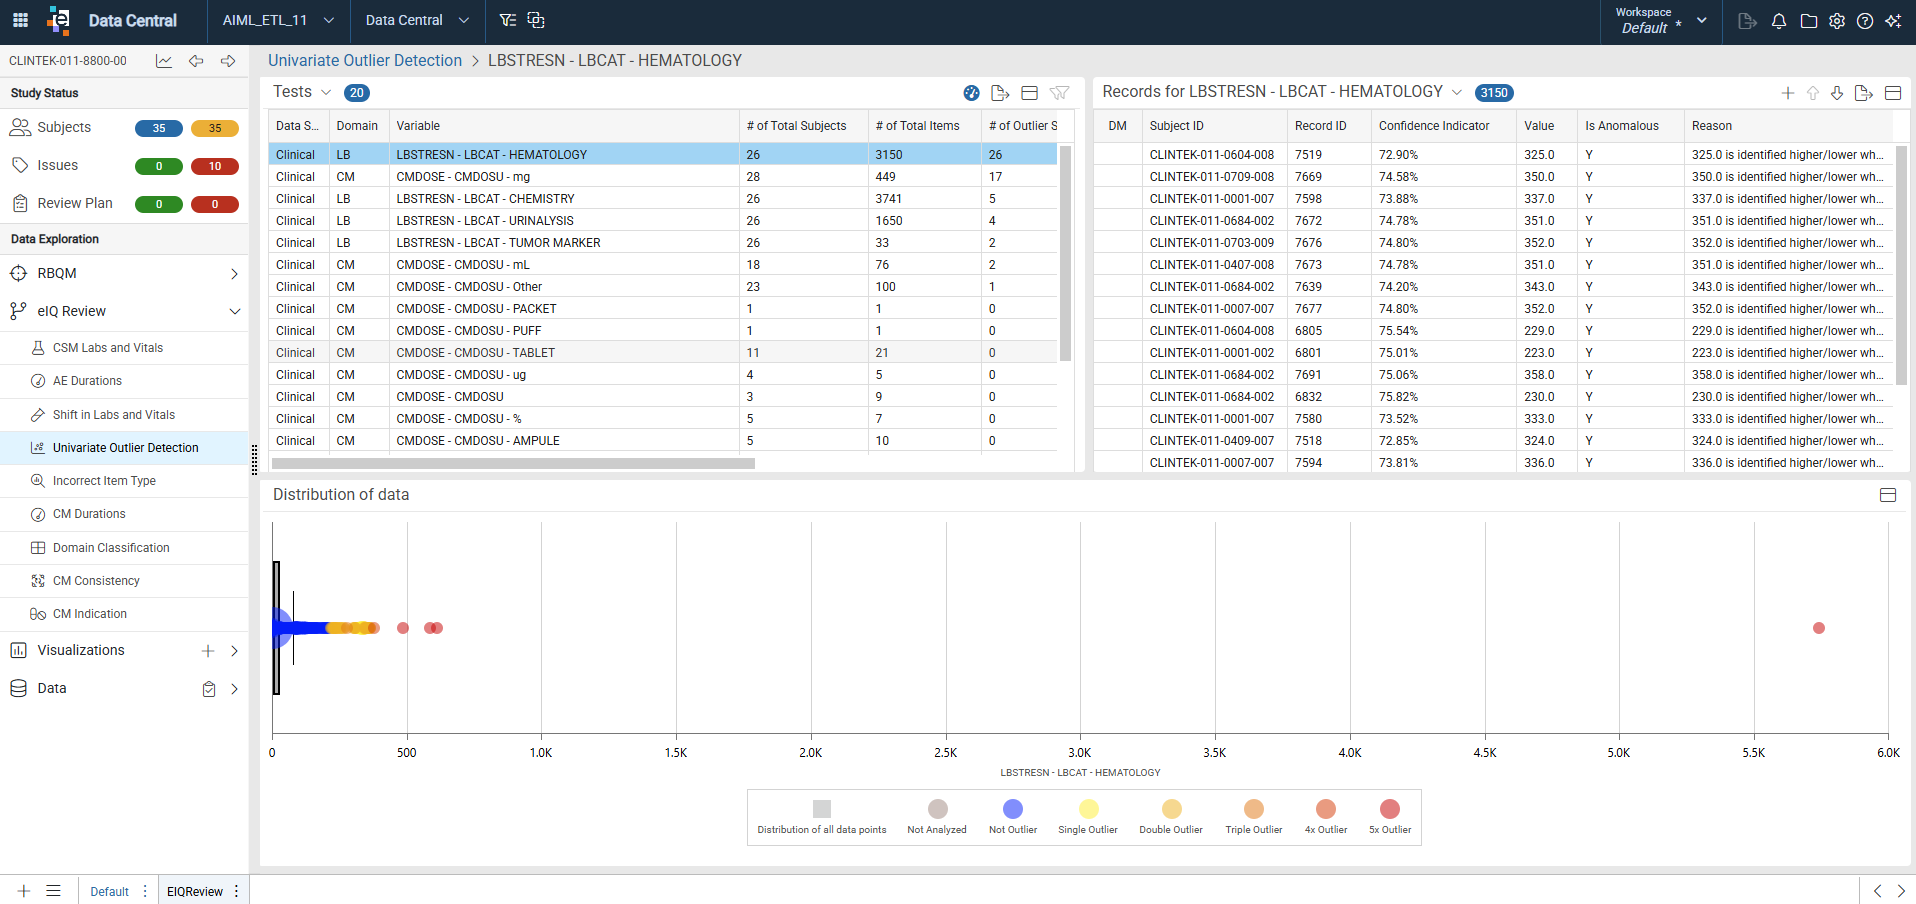Click the Tests table horizontal scrollbar
Screen dimensions: 1916x904
[x=513, y=463]
